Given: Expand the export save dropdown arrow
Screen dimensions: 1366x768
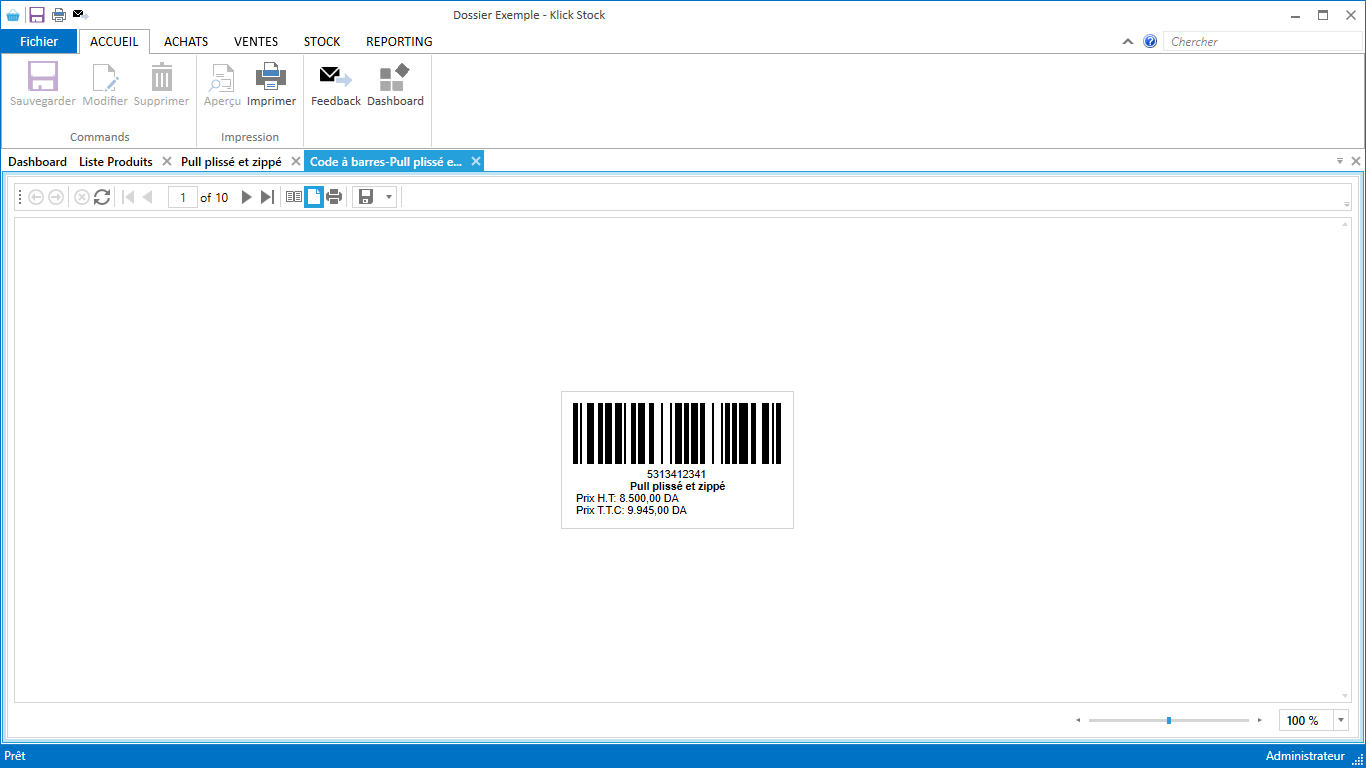Looking at the screenshot, I should click(389, 197).
